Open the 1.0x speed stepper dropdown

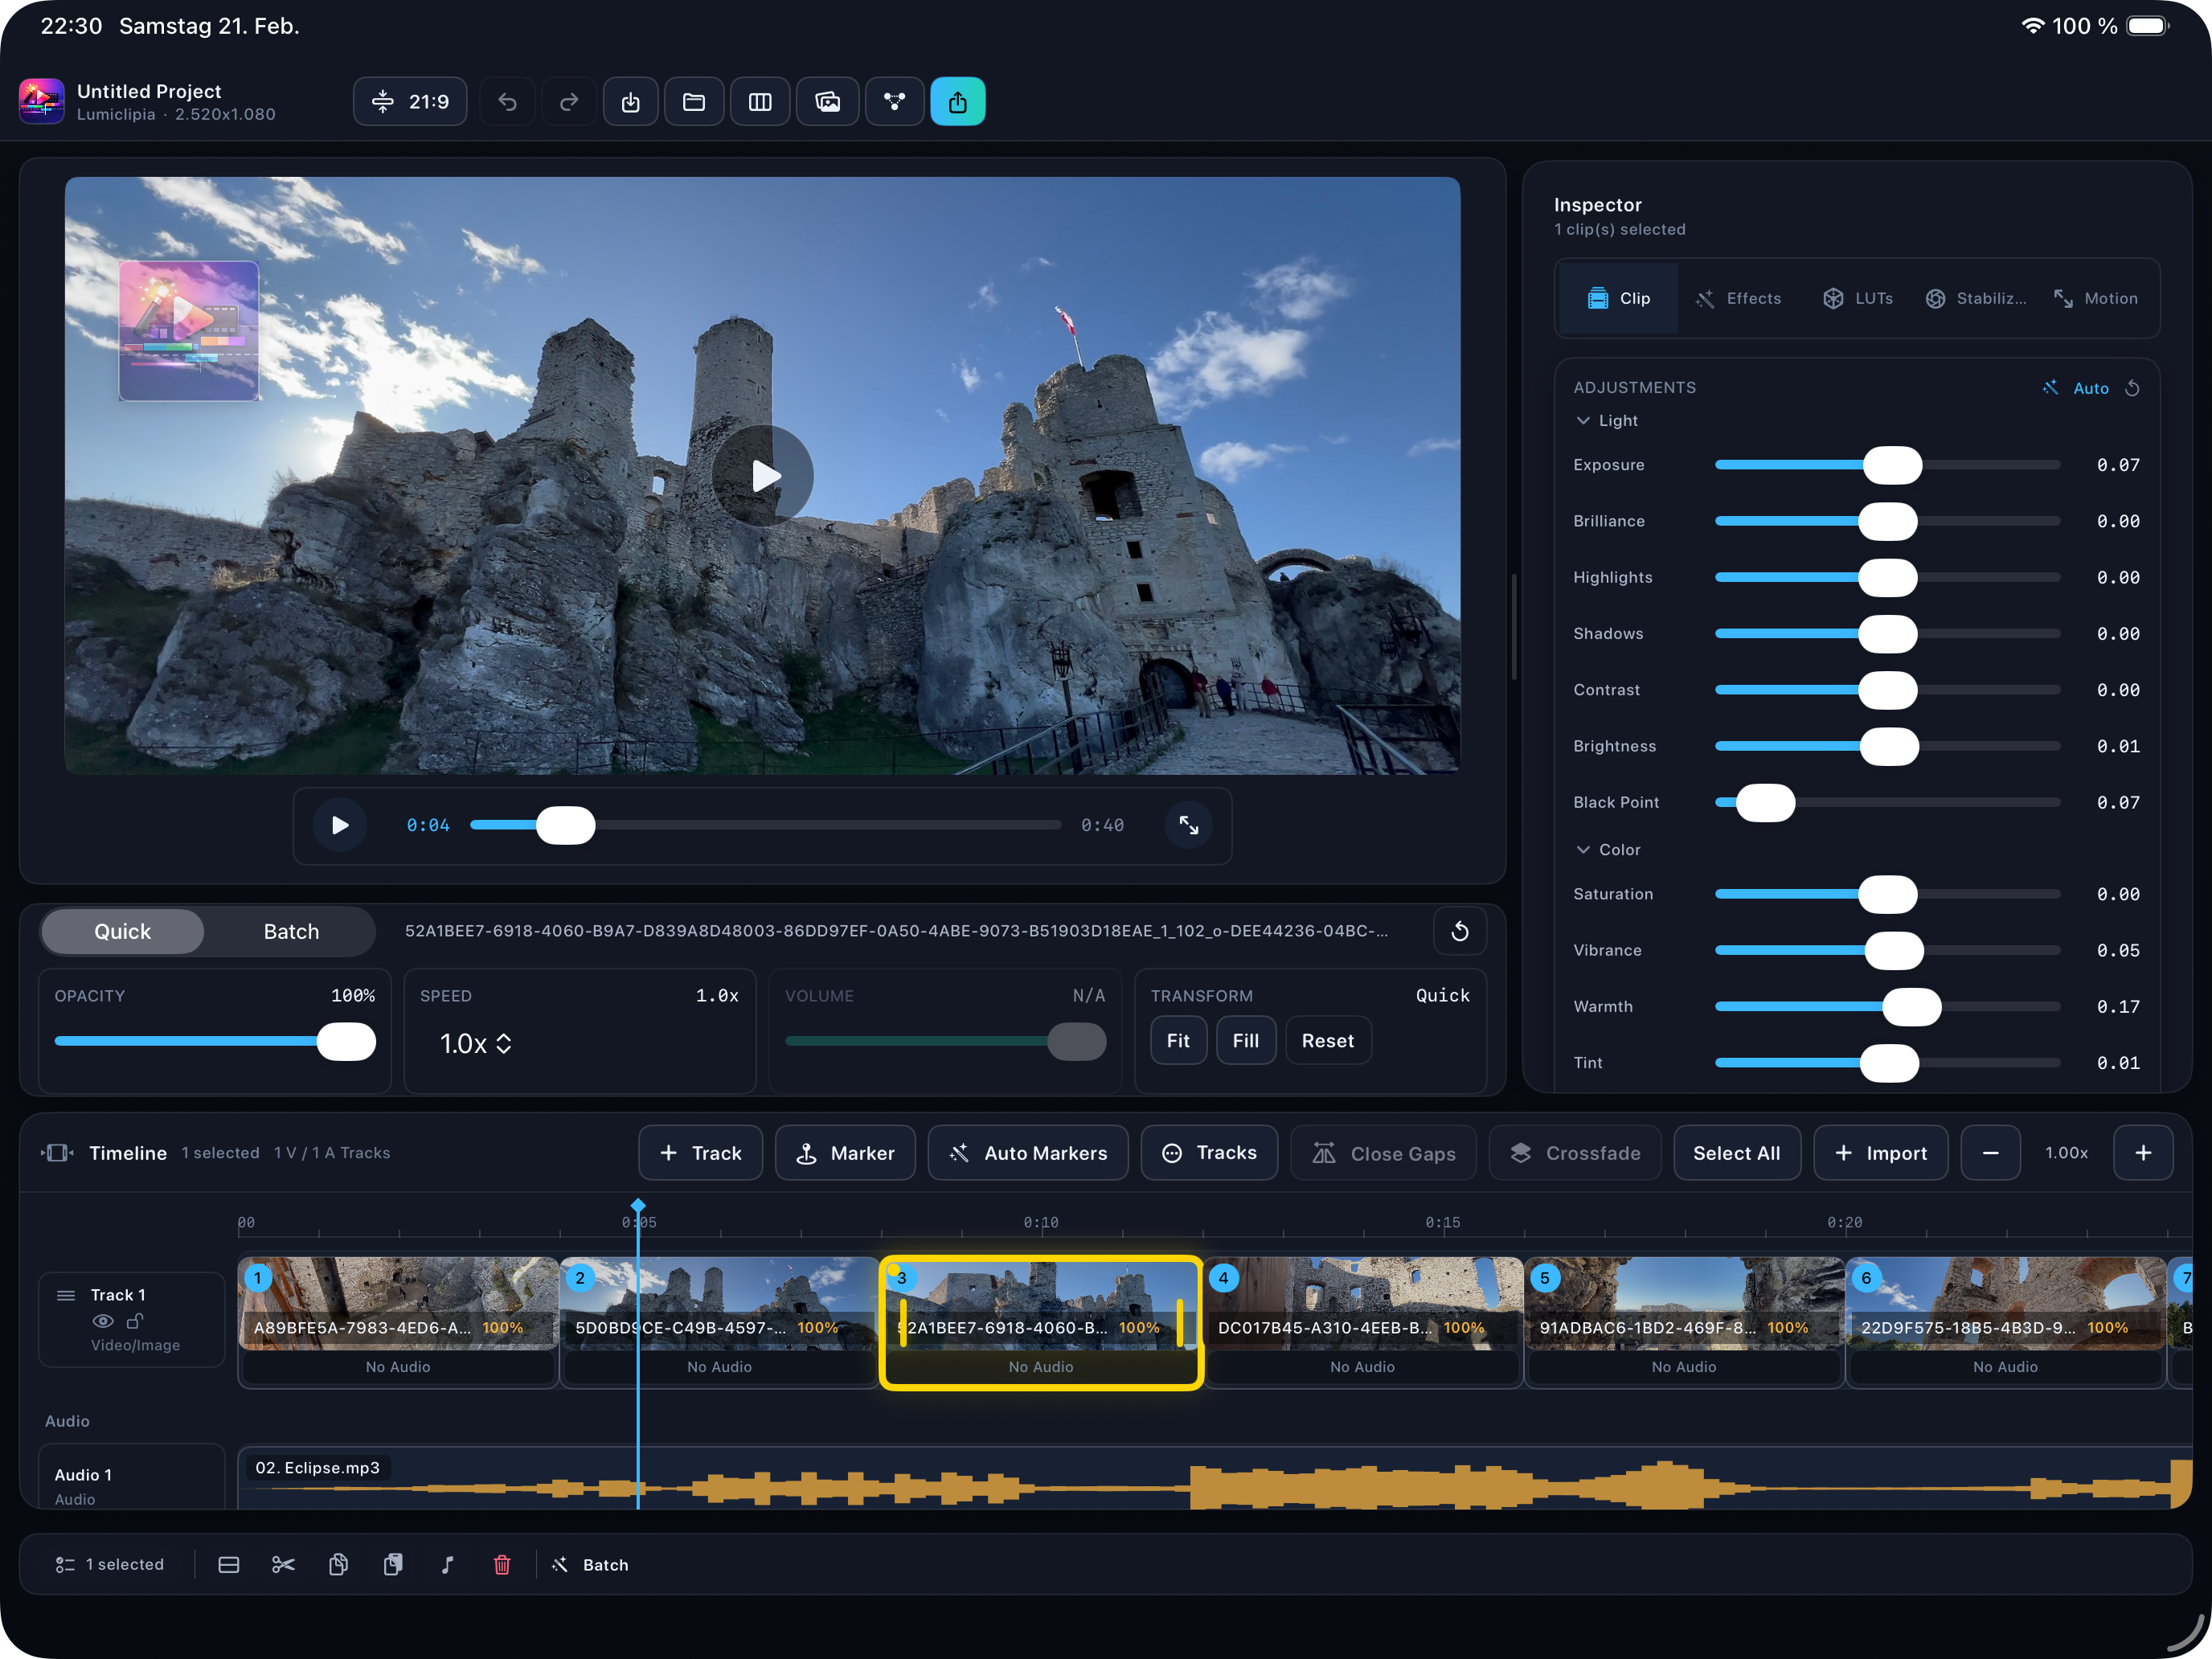[x=504, y=1043]
